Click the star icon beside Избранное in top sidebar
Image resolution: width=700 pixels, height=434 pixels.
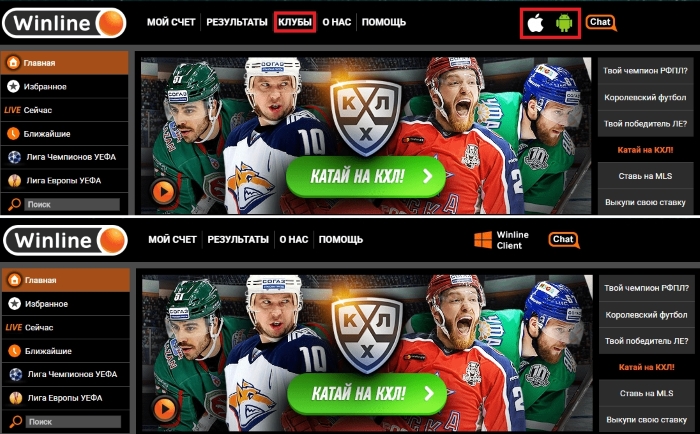pyautogui.click(x=13, y=87)
